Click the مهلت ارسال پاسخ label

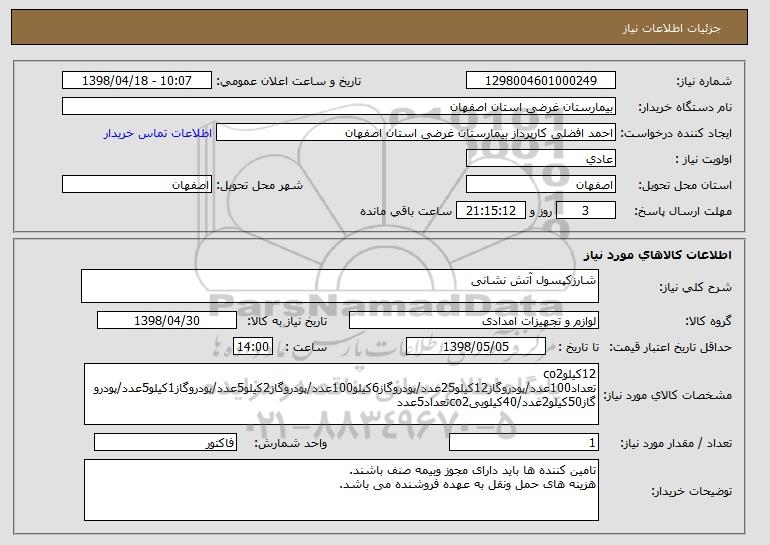point(683,211)
